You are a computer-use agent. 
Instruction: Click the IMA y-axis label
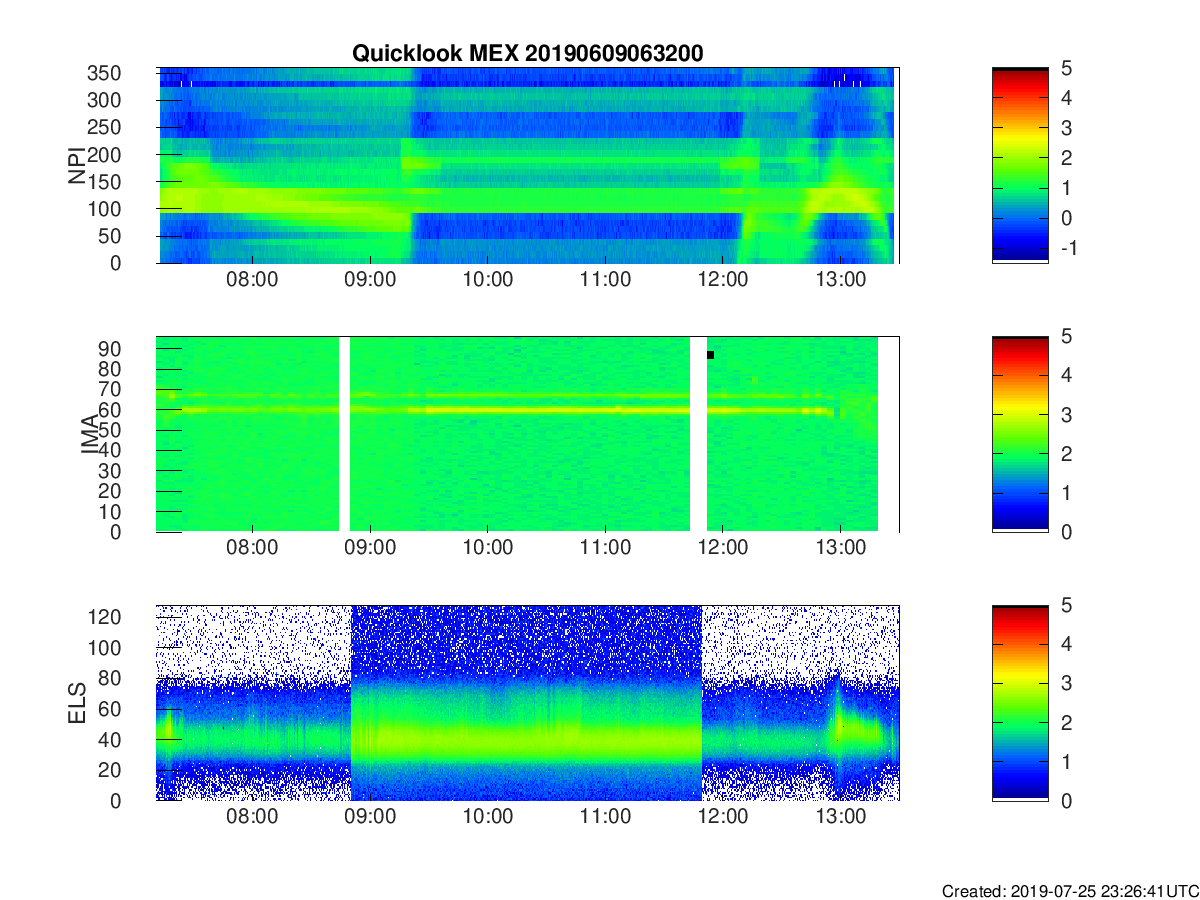(89, 434)
